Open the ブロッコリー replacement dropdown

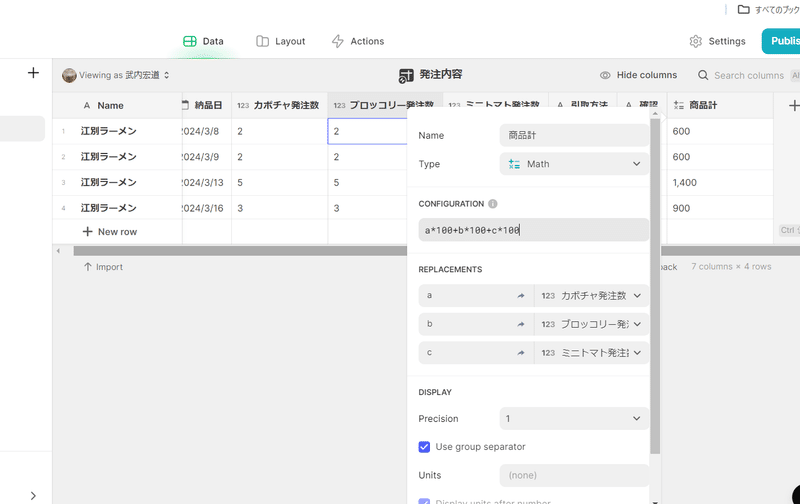click(x=591, y=324)
